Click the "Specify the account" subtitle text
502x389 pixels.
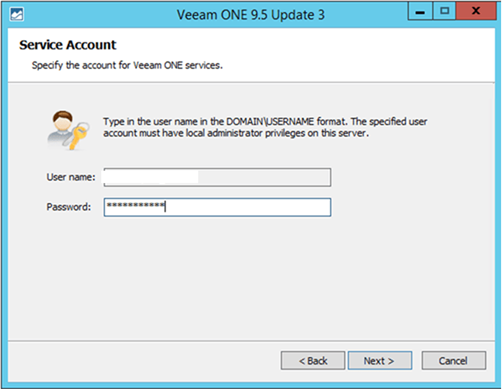point(127,65)
